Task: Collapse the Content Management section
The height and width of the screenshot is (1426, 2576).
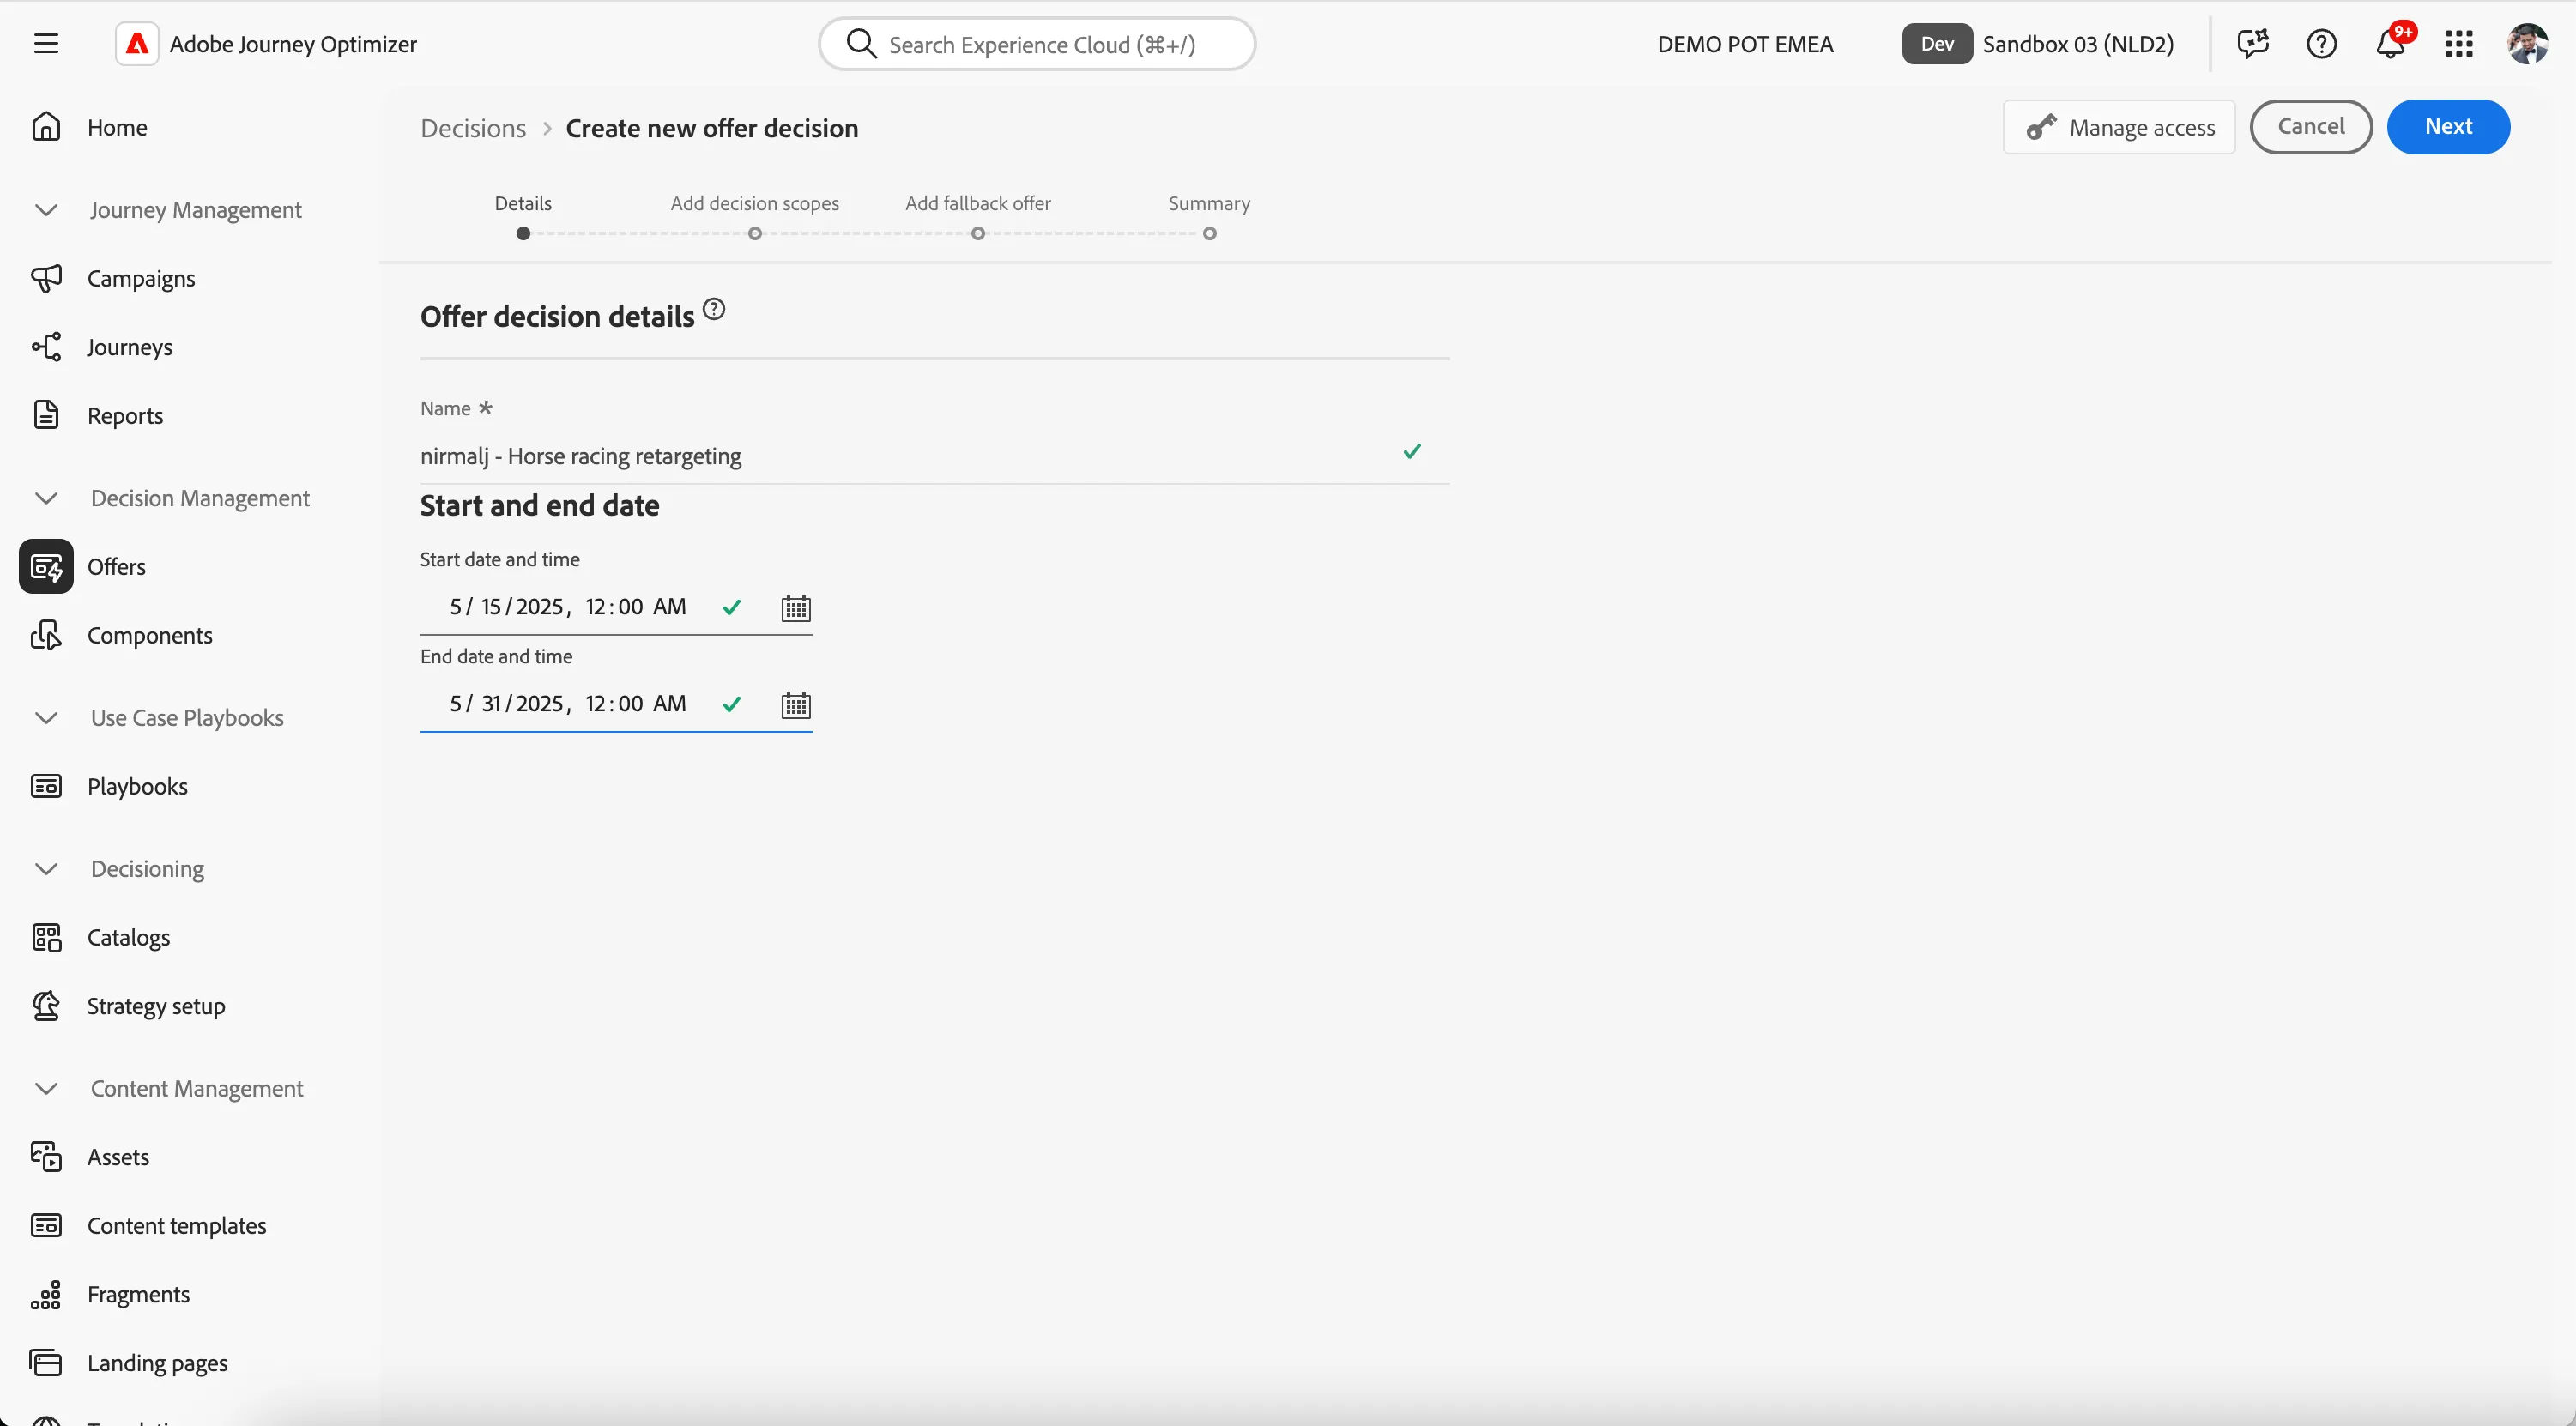Action: click(46, 1088)
